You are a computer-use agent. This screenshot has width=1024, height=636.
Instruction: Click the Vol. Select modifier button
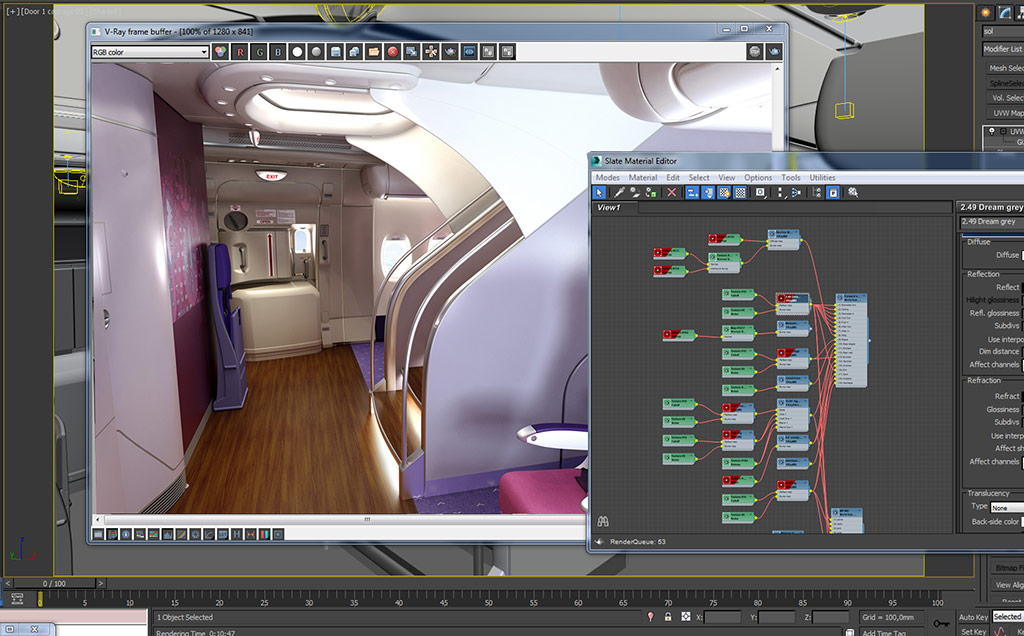point(1005,98)
